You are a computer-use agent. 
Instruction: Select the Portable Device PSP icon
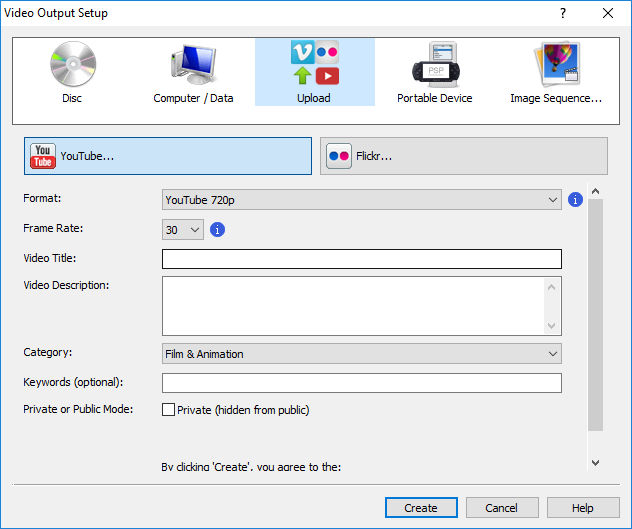435,66
